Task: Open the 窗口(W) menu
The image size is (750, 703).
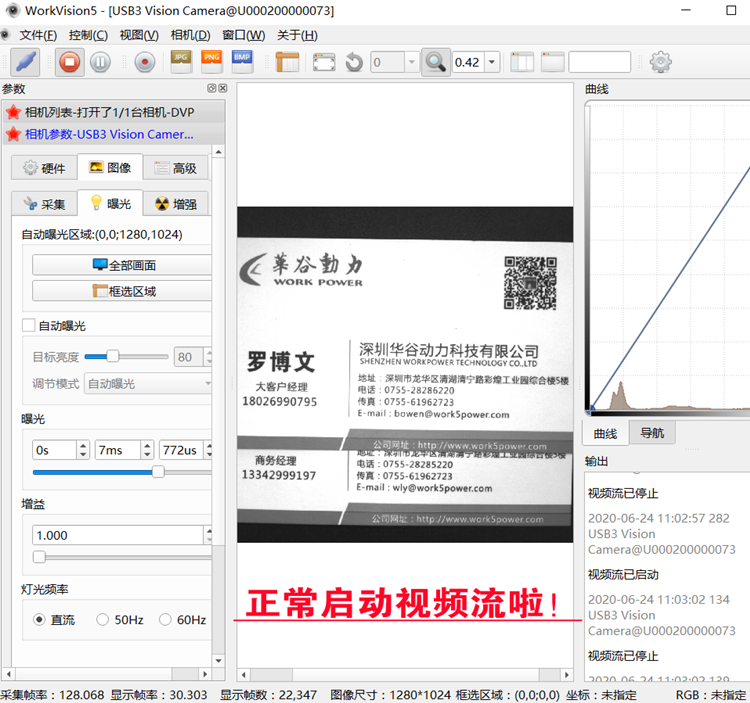Action: [243, 35]
